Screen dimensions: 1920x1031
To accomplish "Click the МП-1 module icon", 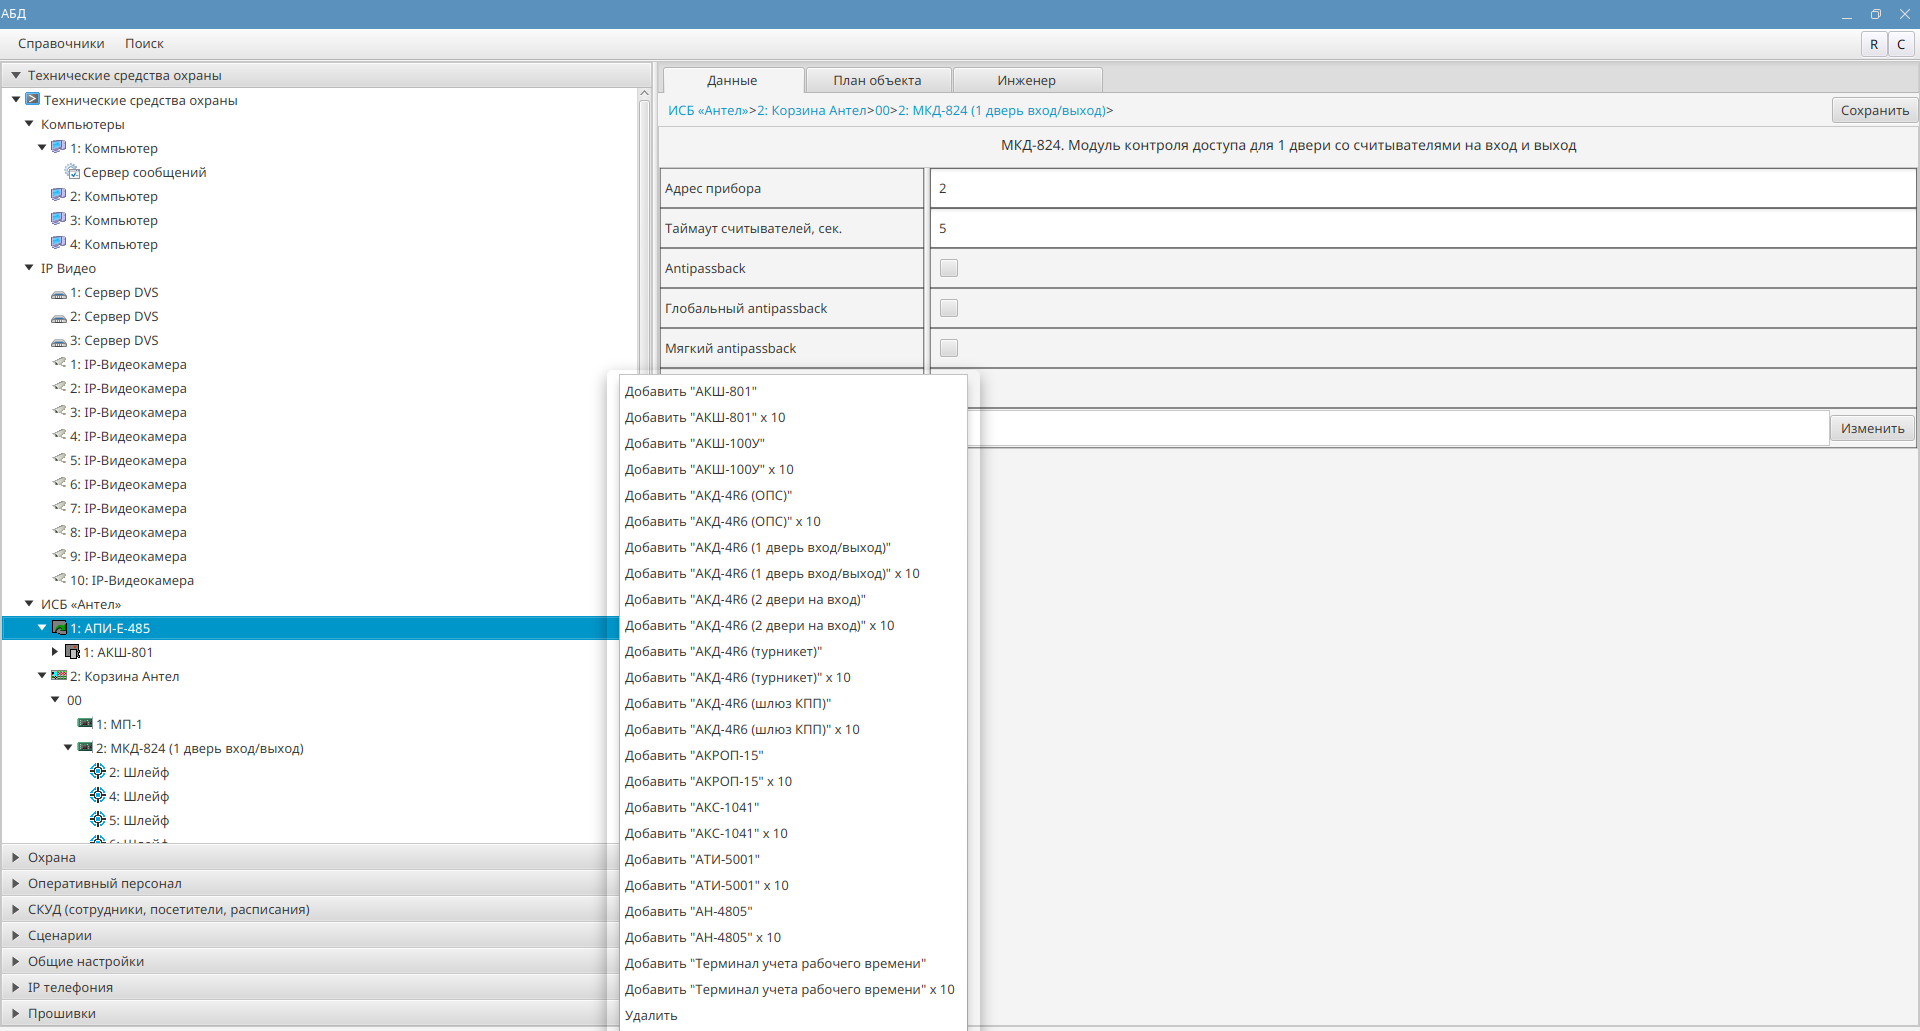I will click(x=85, y=724).
